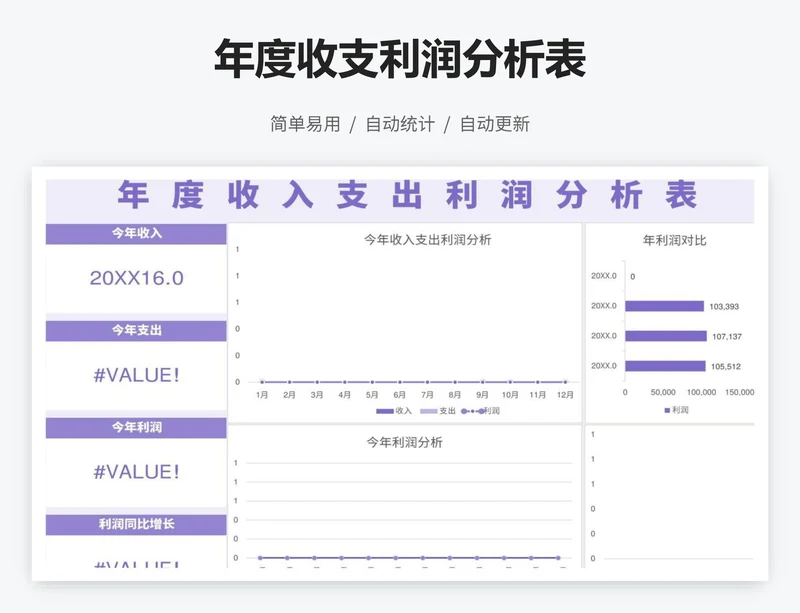This screenshot has height=613, width=800.
Task: Click the 20XX16.0 income value
Action: pyautogui.click(x=136, y=278)
